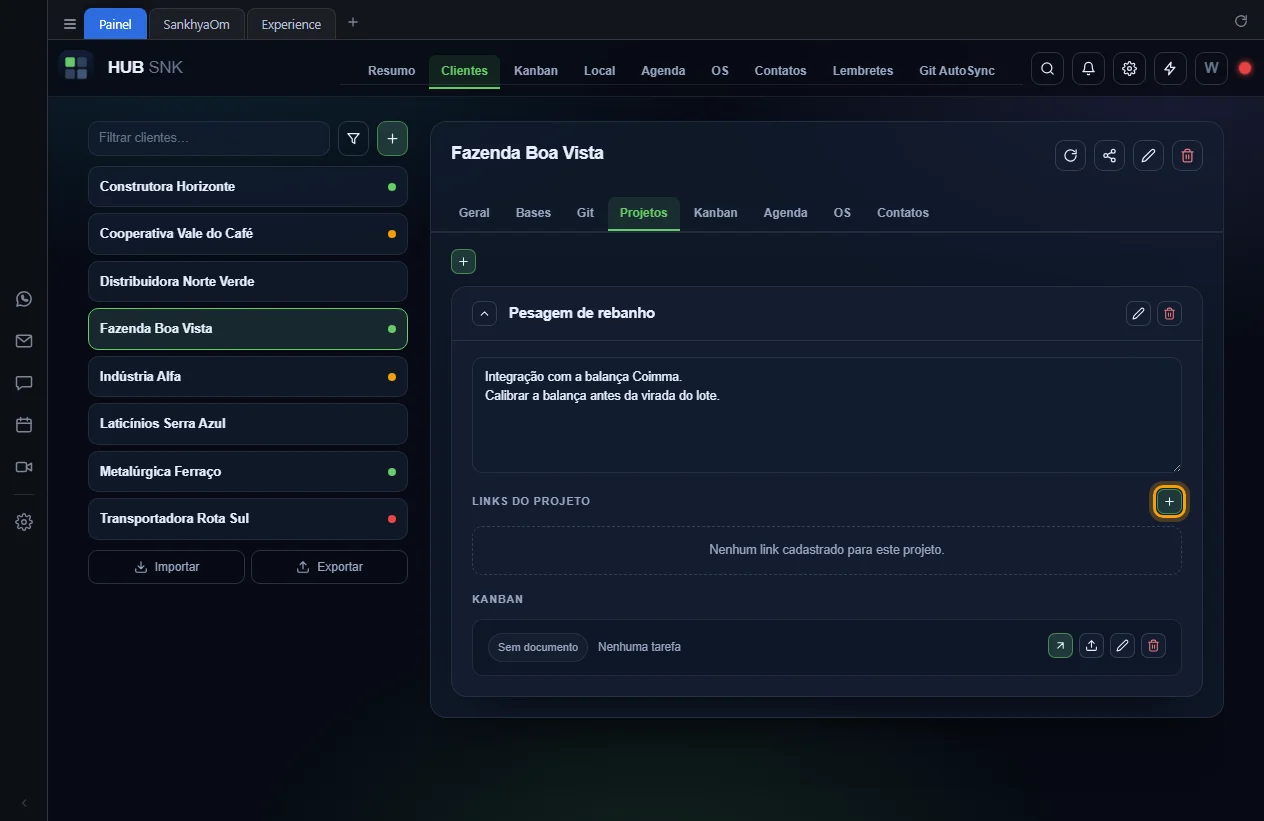Click the lightning bolt quick actions icon
This screenshot has width=1264, height=821.
1170,68
